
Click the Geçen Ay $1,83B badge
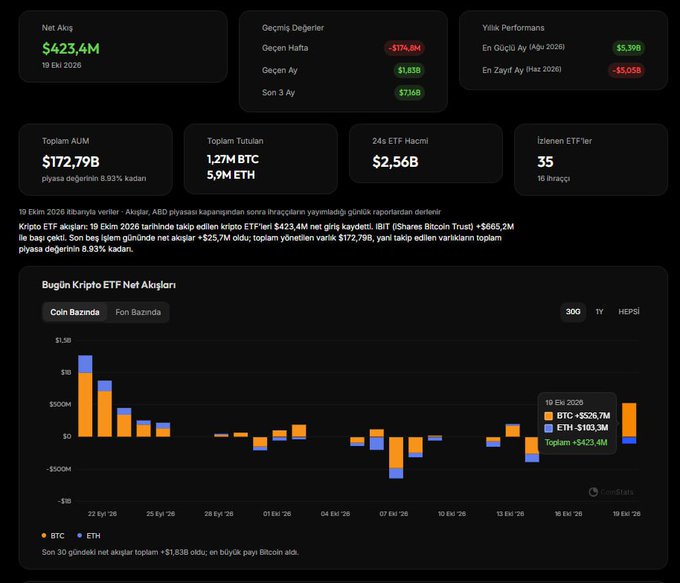(x=409, y=70)
